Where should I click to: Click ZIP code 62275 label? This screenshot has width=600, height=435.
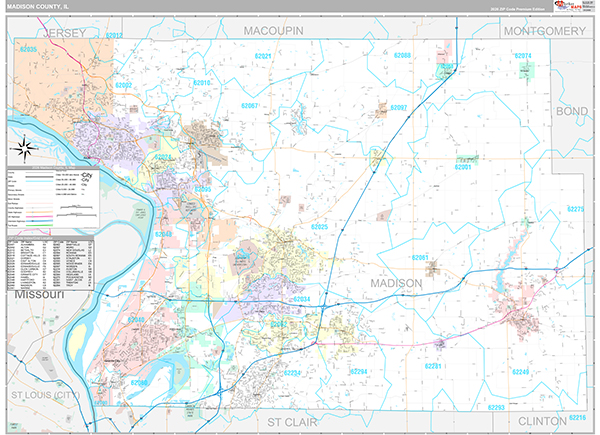point(575,210)
